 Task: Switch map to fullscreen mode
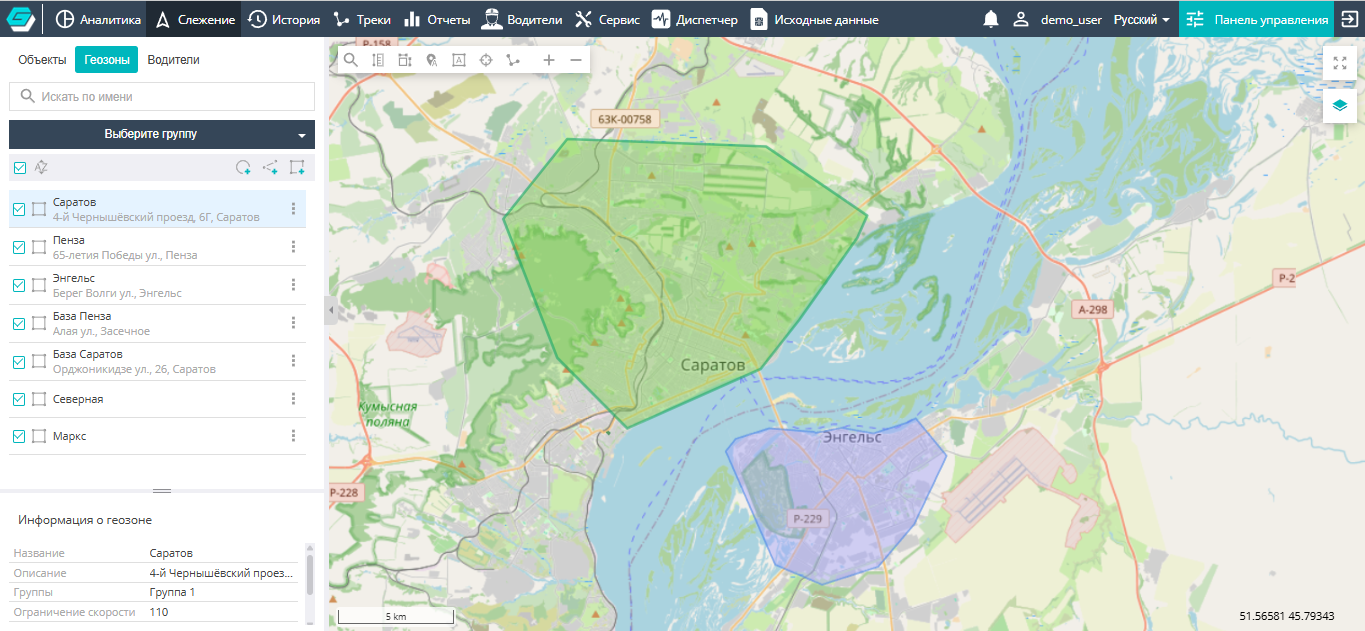pyautogui.click(x=1340, y=62)
